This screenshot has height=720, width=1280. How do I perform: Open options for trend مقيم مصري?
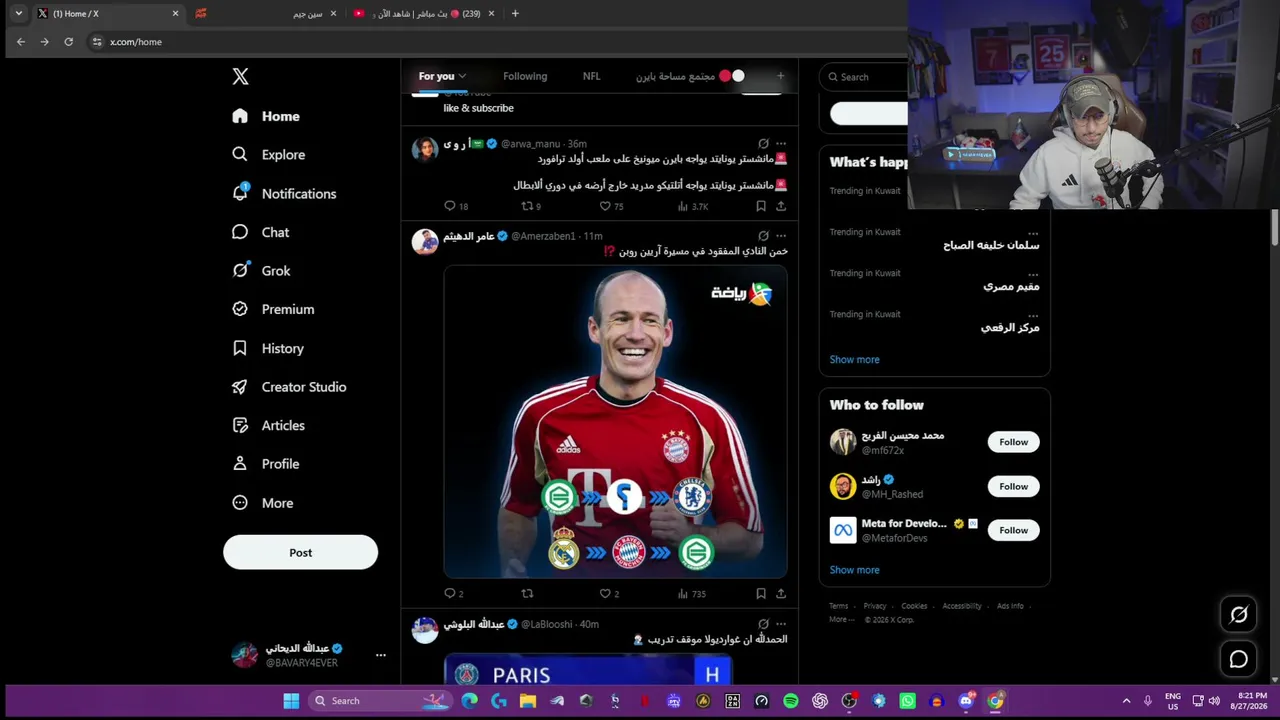[x=1033, y=273]
